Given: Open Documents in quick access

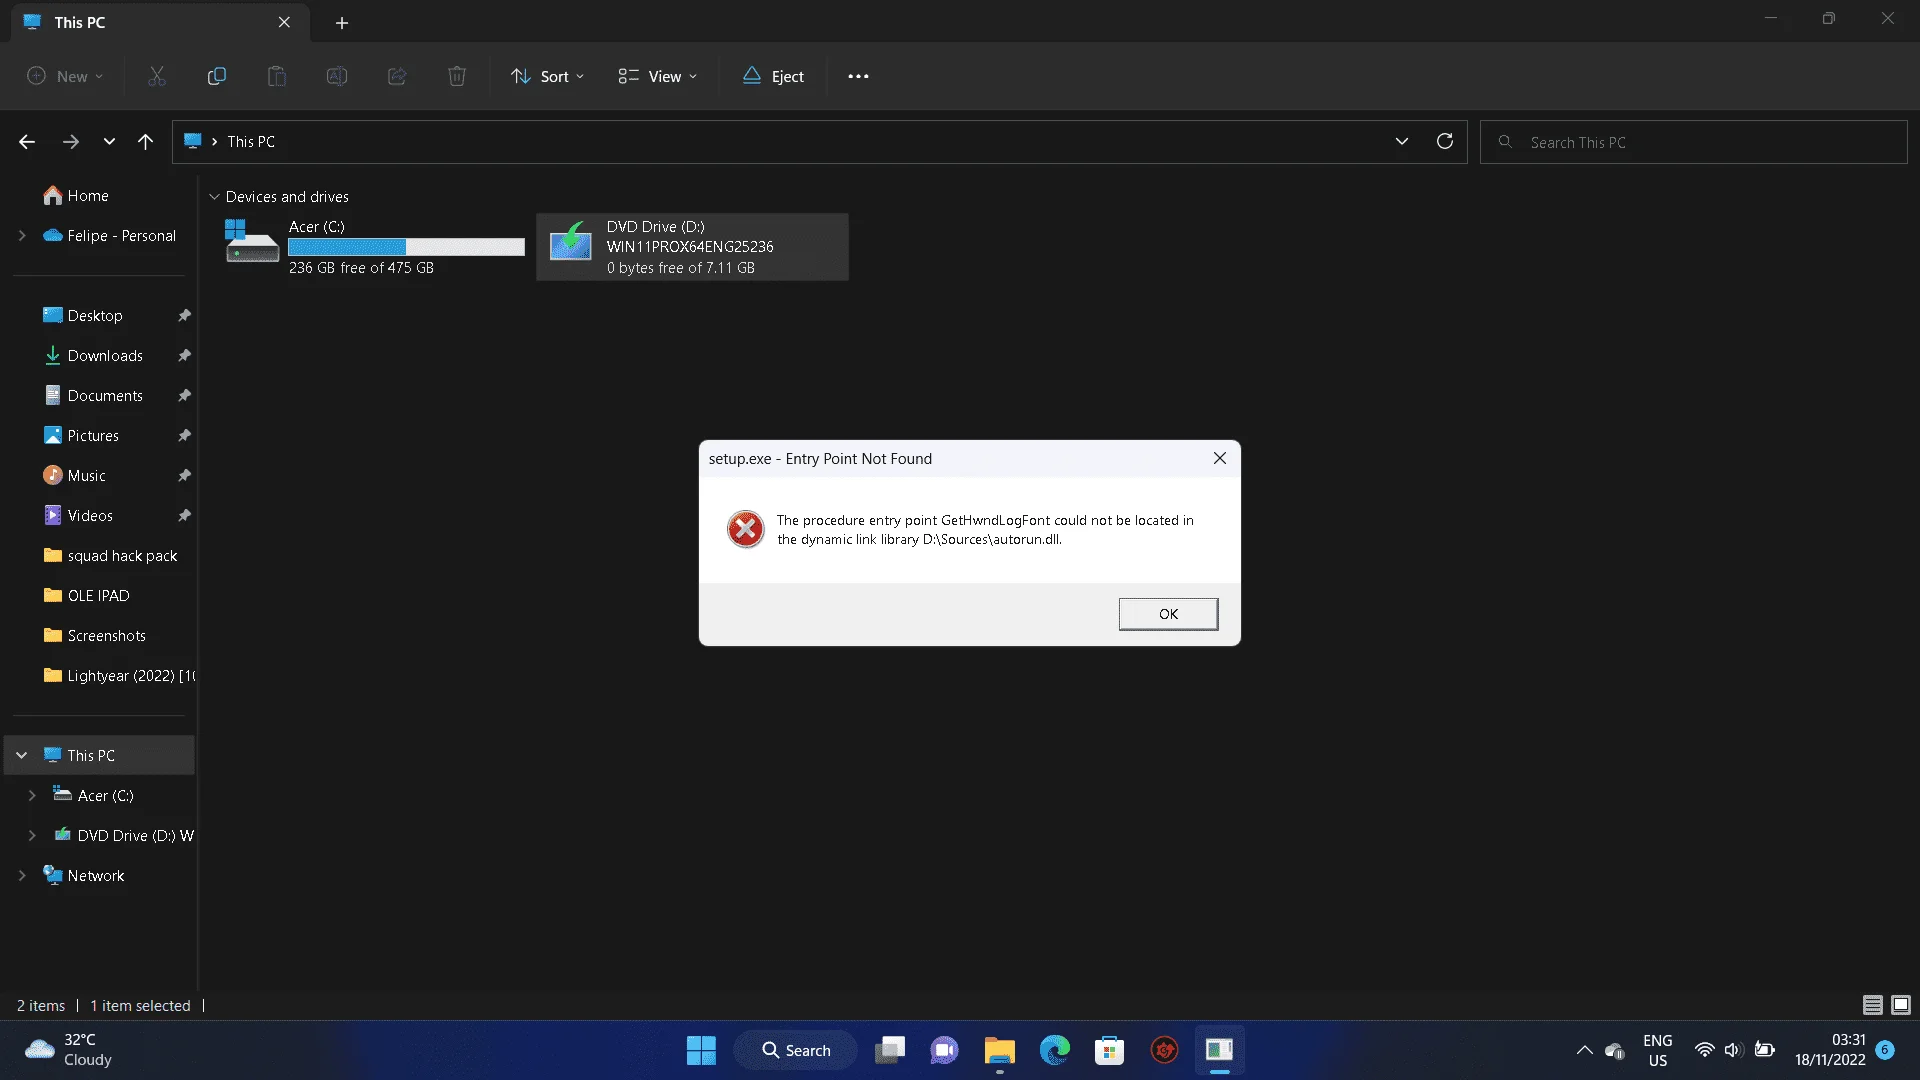Looking at the screenshot, I should (105, 396).
